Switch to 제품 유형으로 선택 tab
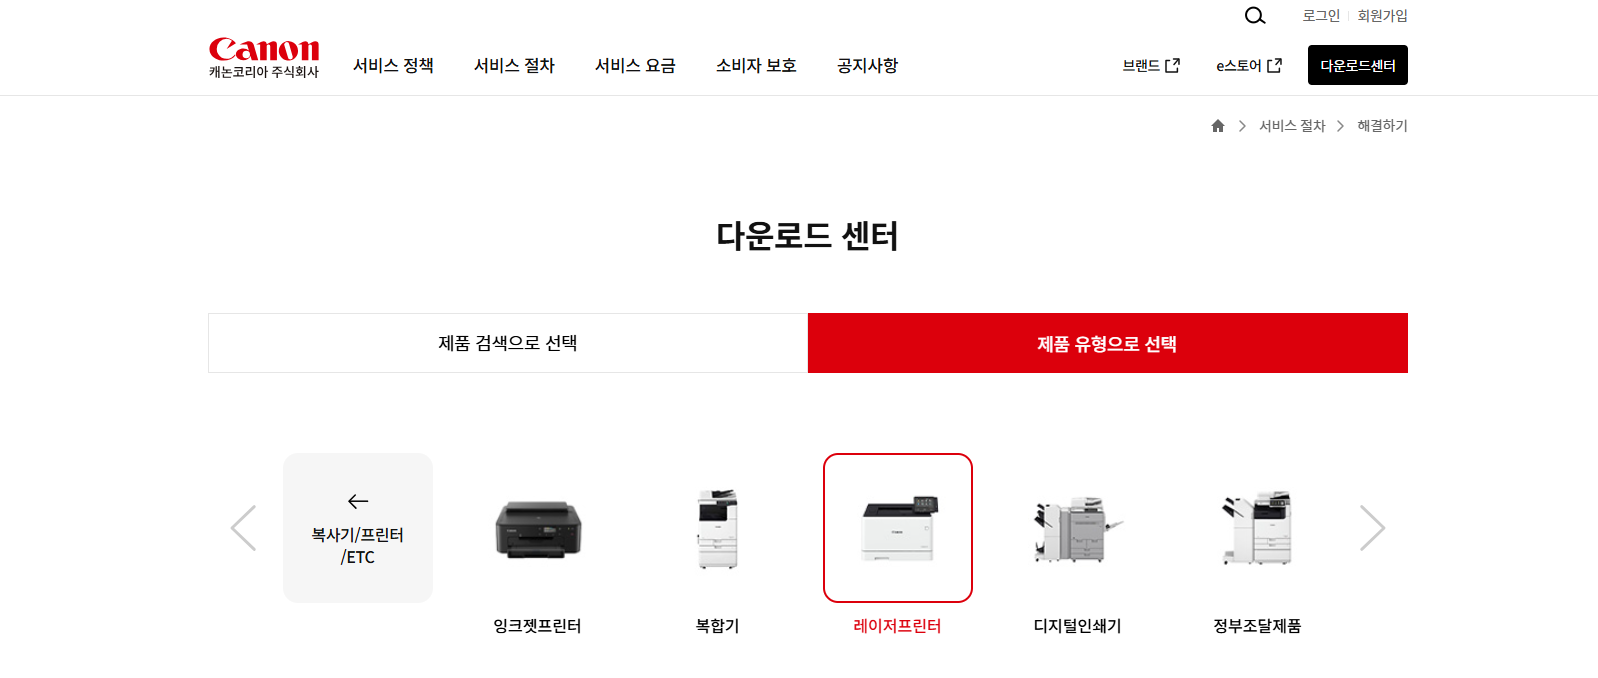Image resolution: width=1598 pixels, height=678 pixels. [1108, 343]
